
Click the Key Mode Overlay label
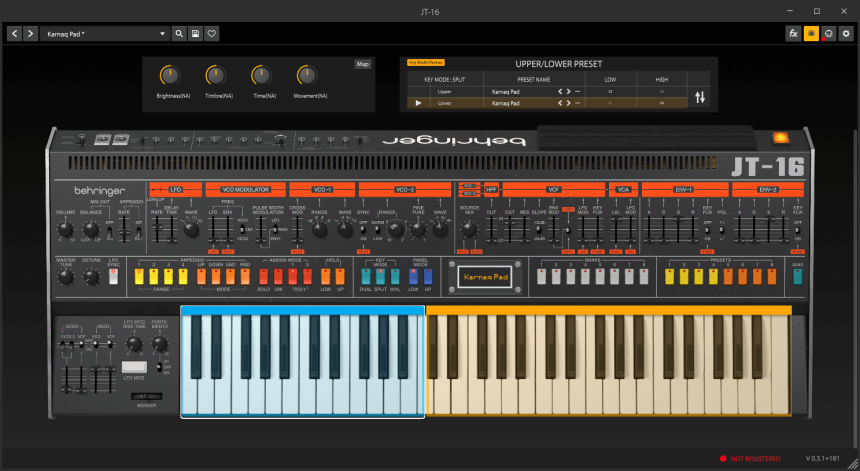426,63
